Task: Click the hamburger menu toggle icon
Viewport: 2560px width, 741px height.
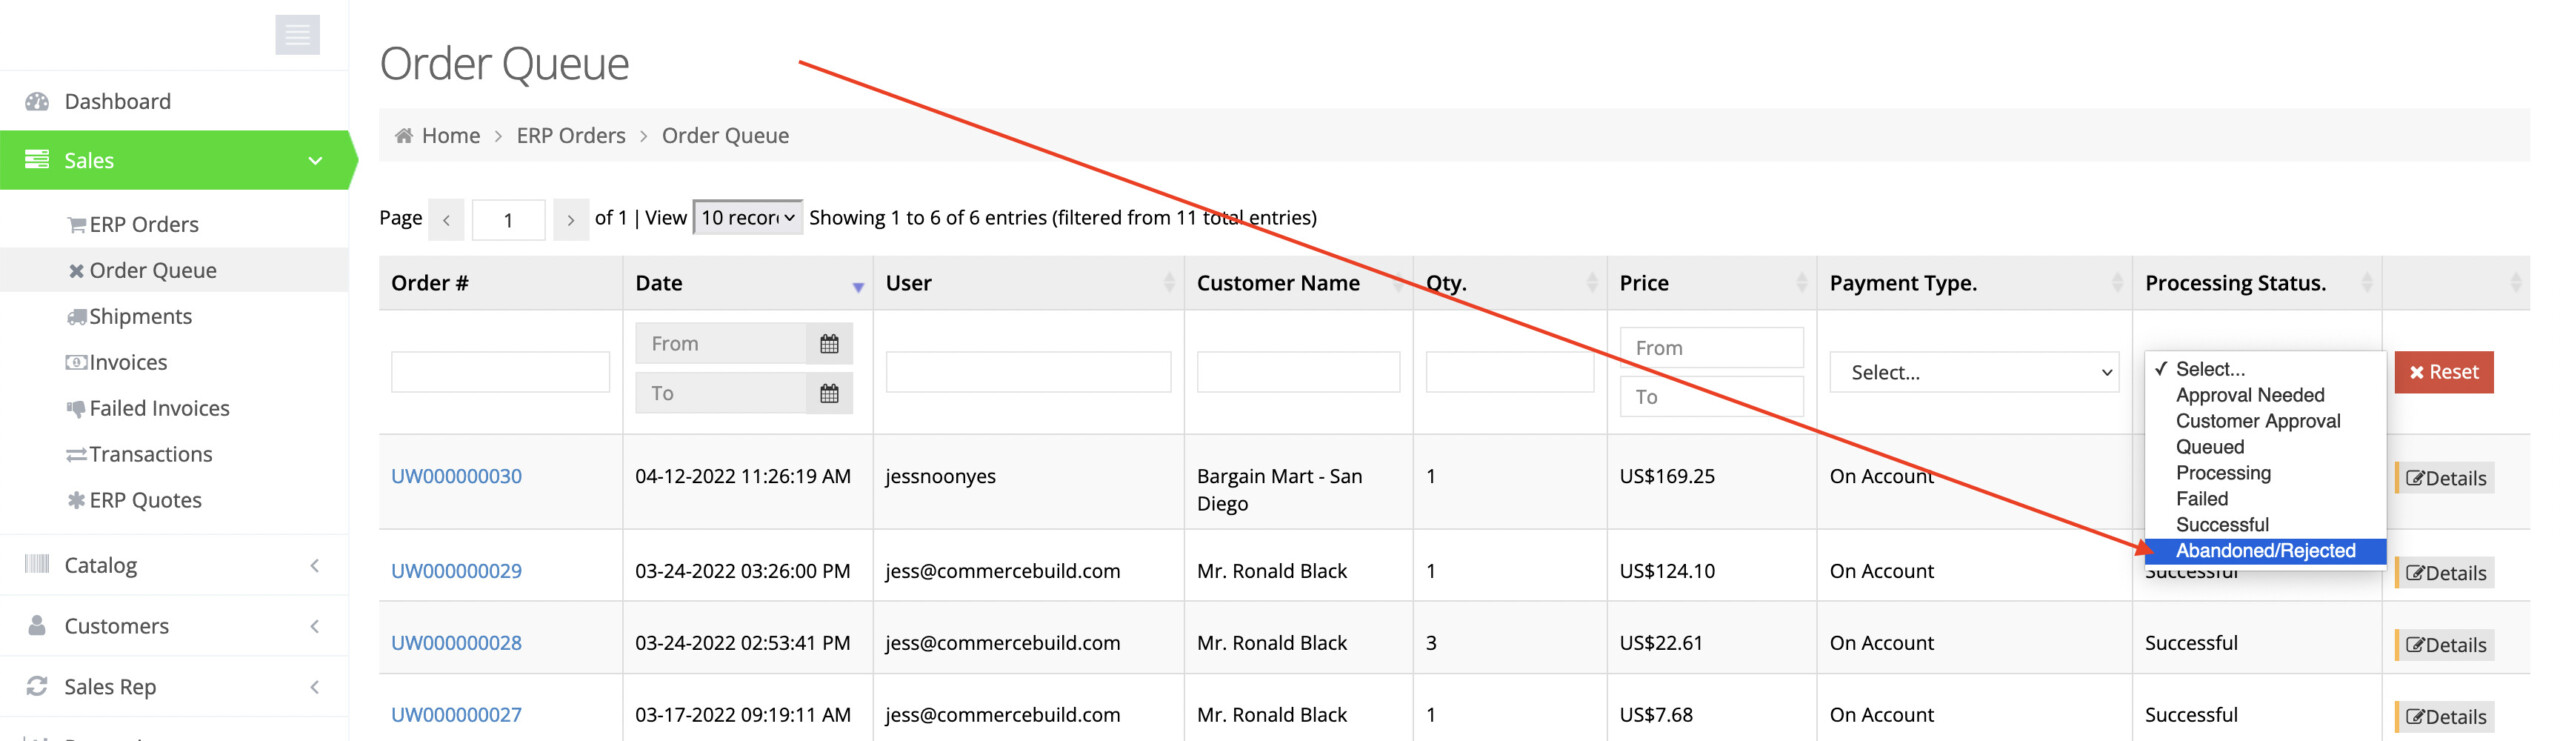Action: (297, 35)
